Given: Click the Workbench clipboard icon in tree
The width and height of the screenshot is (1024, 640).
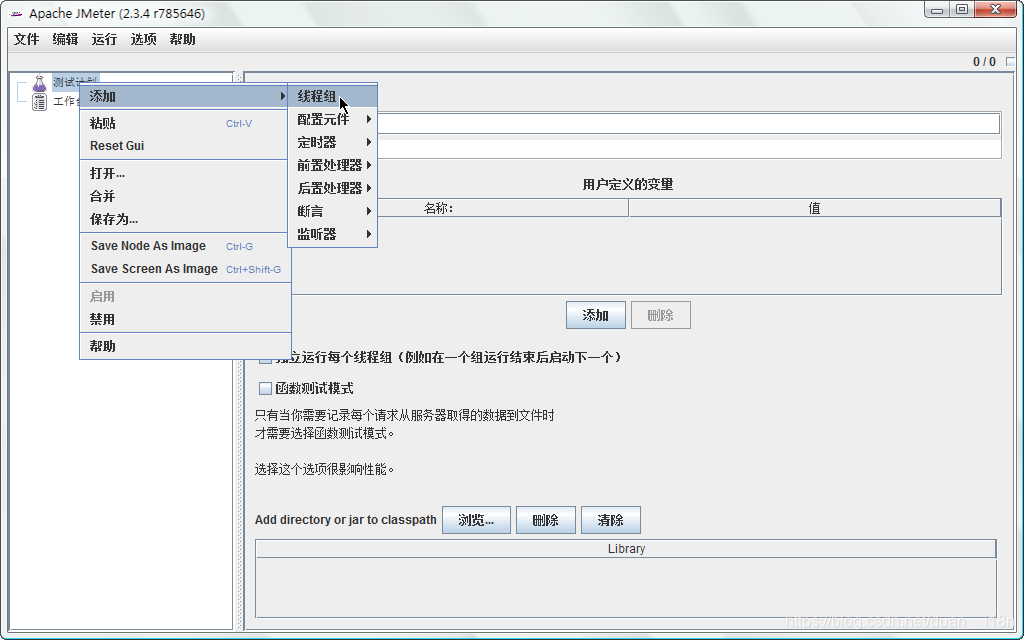Looking at the screenshot, I should tap(40, 102).
